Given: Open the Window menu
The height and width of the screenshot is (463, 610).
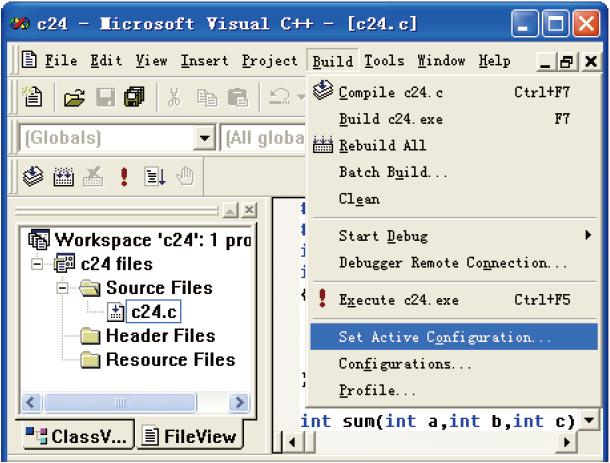Looking at the screenshot, I should click(441, 61).
